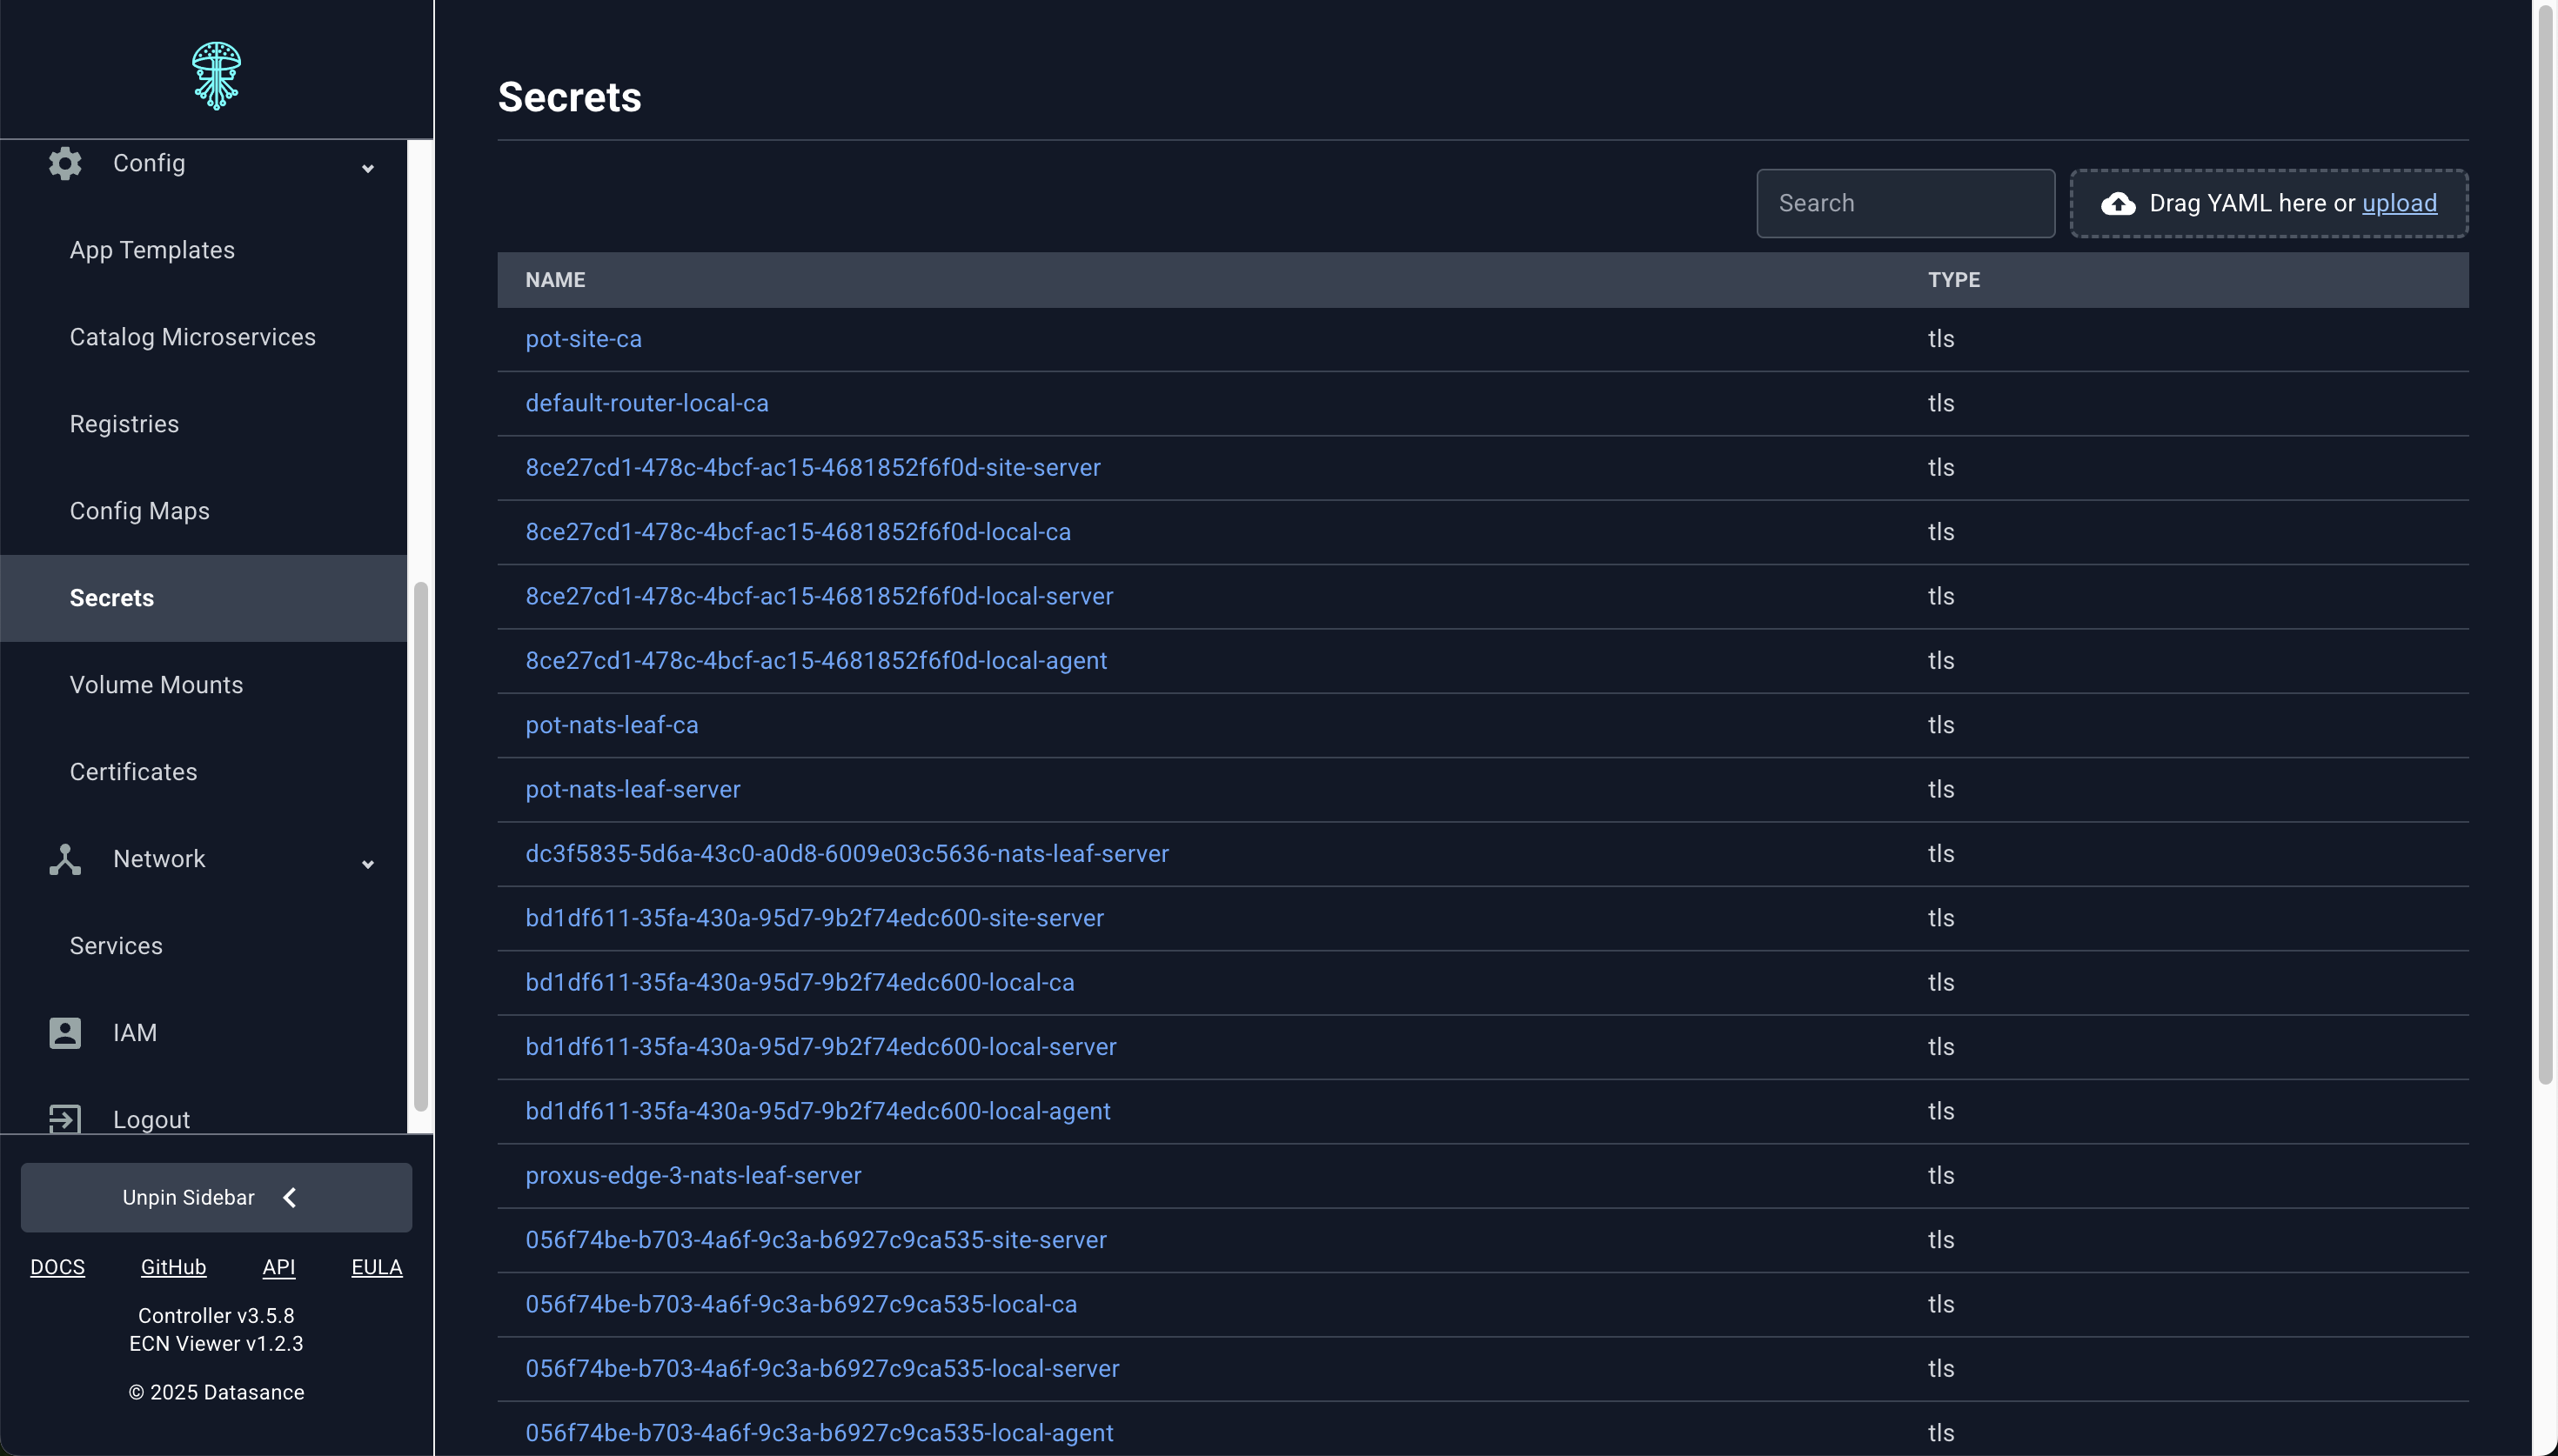This screenshot has width=2558, height=1456.
Task: Click the Unpin Sidebar arrow icon
Action: pos(290,1196)
